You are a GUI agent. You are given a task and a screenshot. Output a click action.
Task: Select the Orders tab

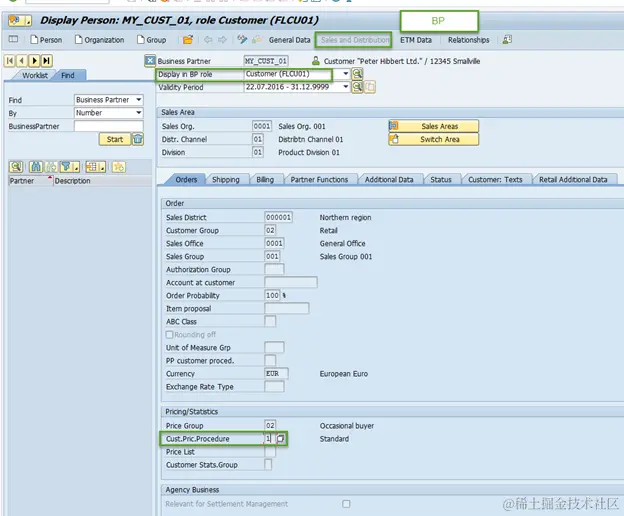186,179
